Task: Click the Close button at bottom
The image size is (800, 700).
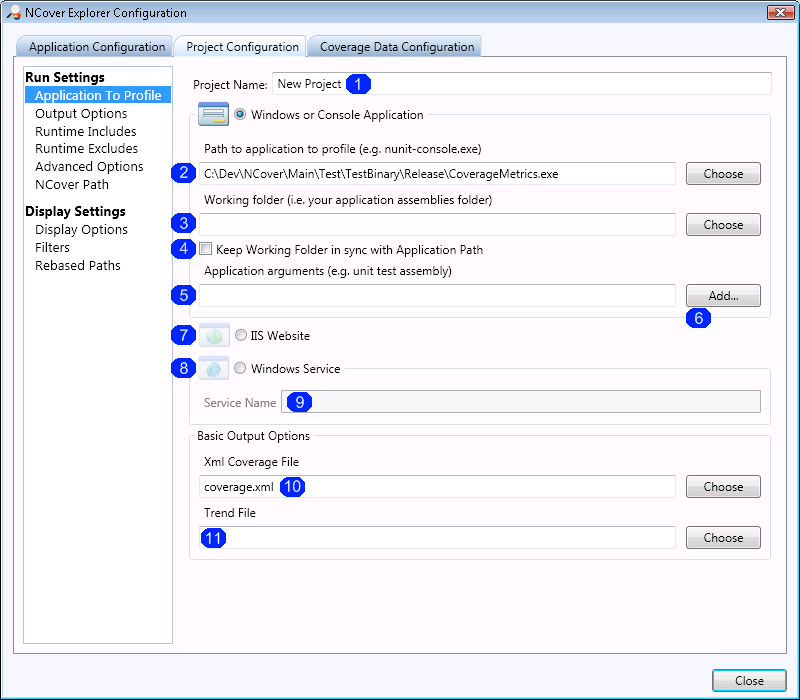Action: point(749,681)
